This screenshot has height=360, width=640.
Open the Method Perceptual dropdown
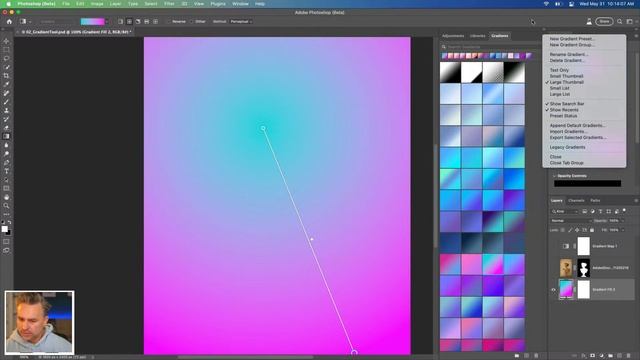click(x=241, y=22)
